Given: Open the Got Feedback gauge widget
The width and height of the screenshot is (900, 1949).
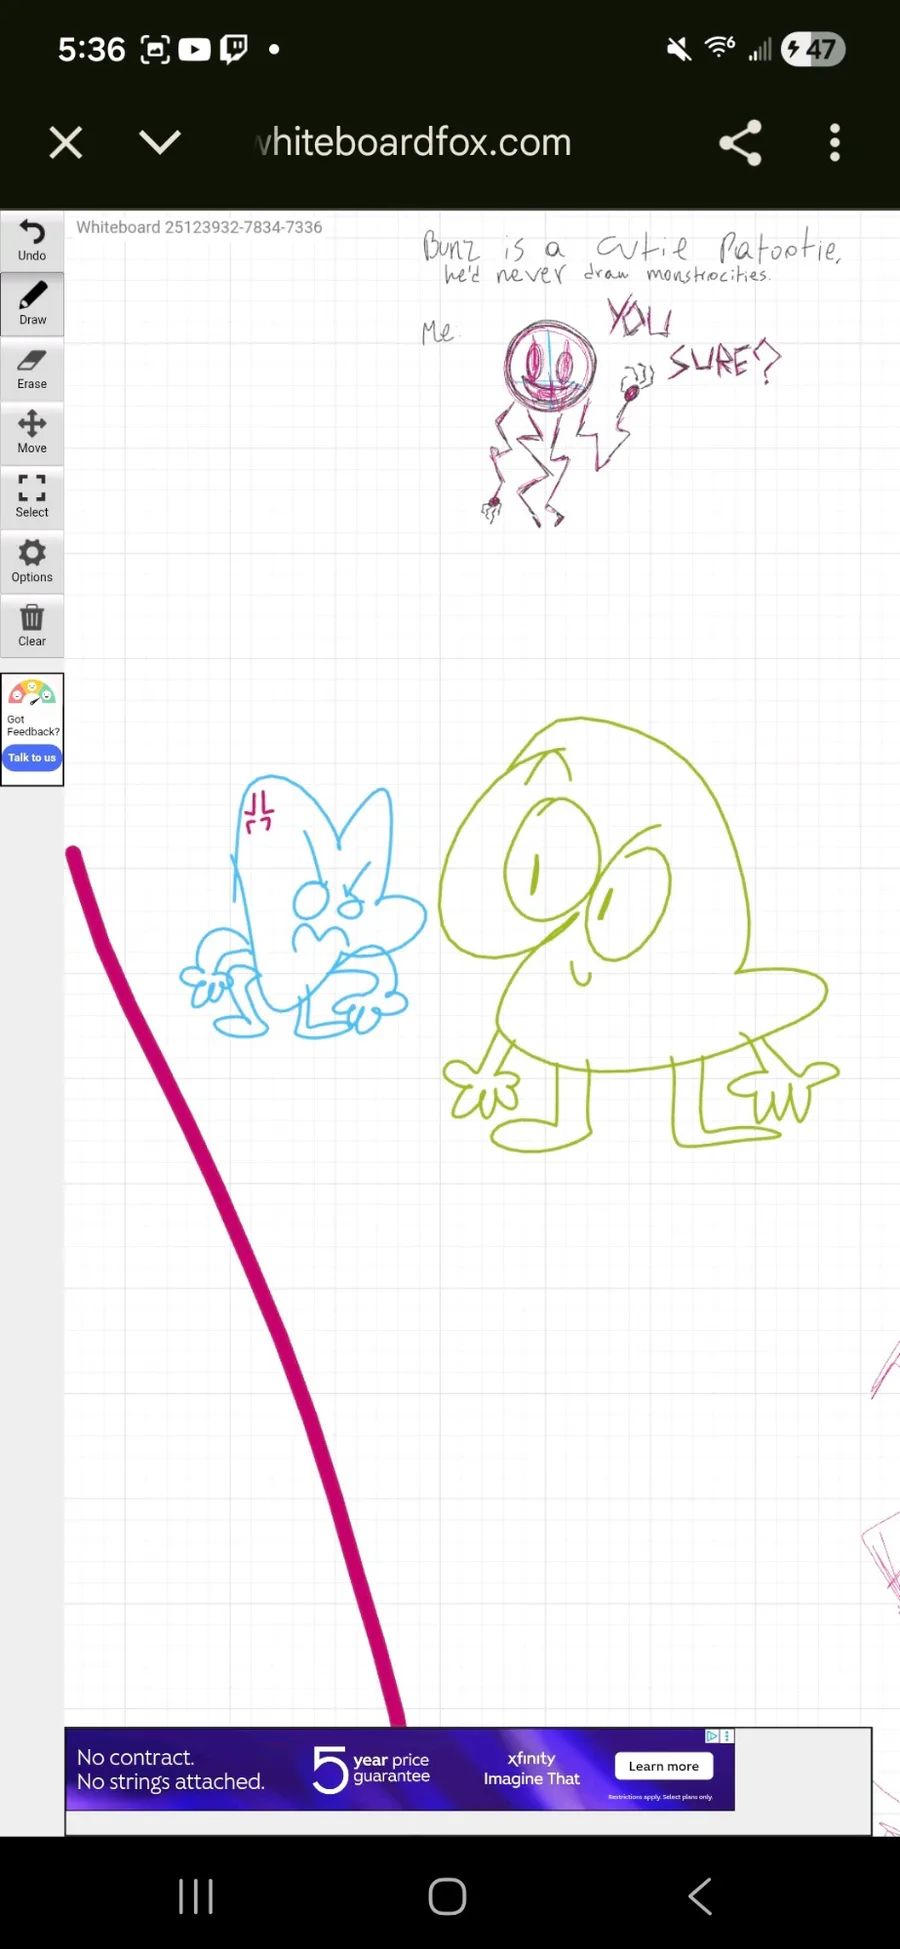Looking at the screenshot, I should click(x=32, y=729).
